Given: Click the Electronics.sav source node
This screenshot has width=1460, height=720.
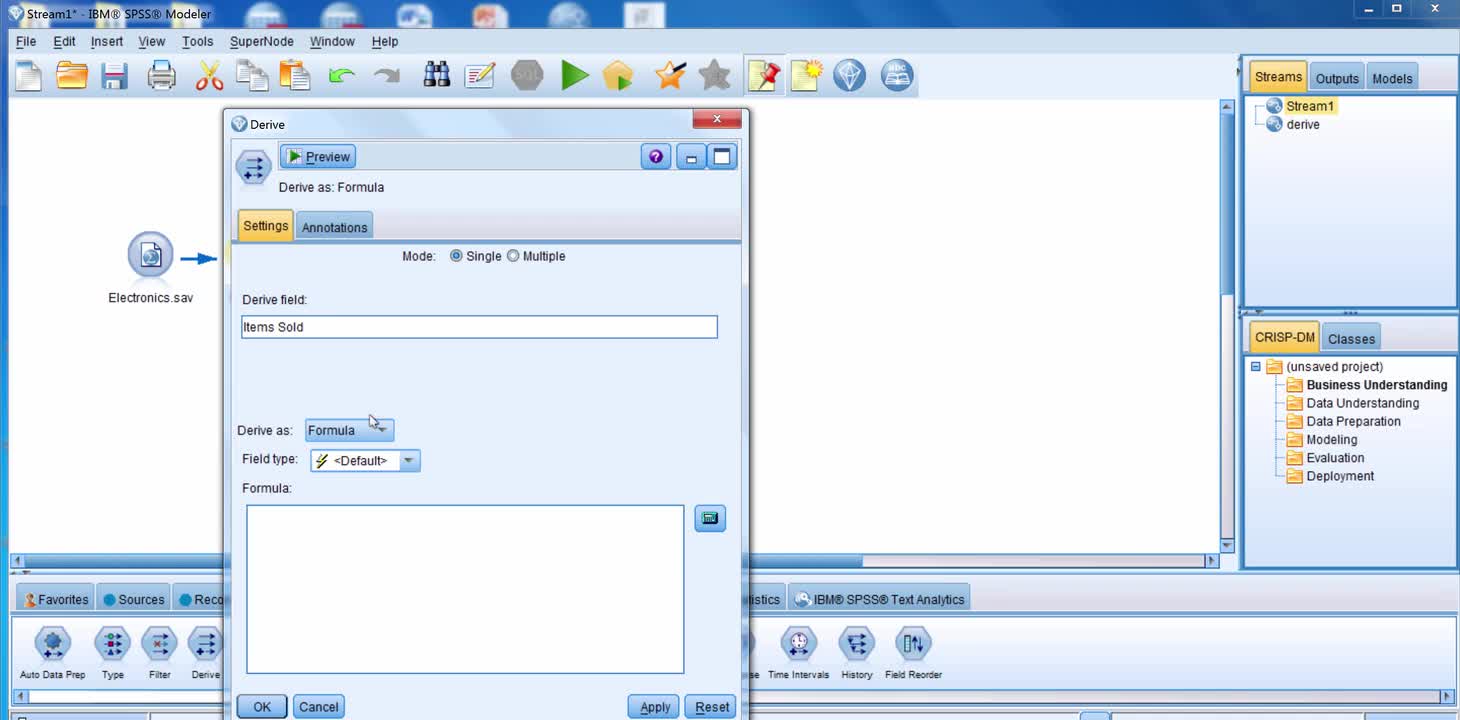Looking at the screenshot, I should pyautogui.click(x=150, y=257).
